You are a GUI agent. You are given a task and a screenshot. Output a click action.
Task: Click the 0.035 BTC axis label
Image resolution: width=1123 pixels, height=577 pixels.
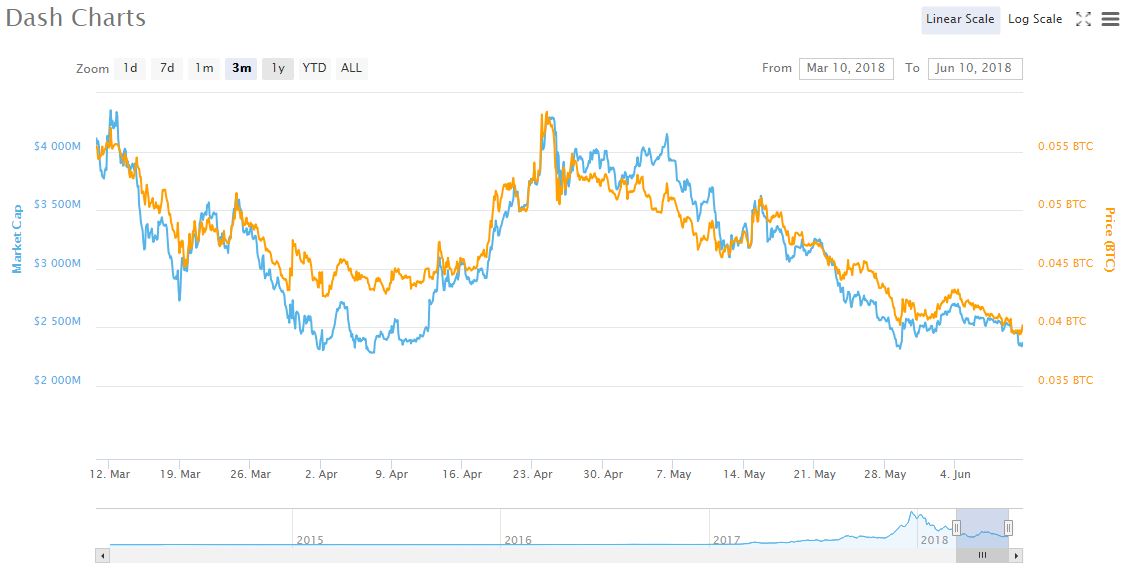click(1066, 380)
